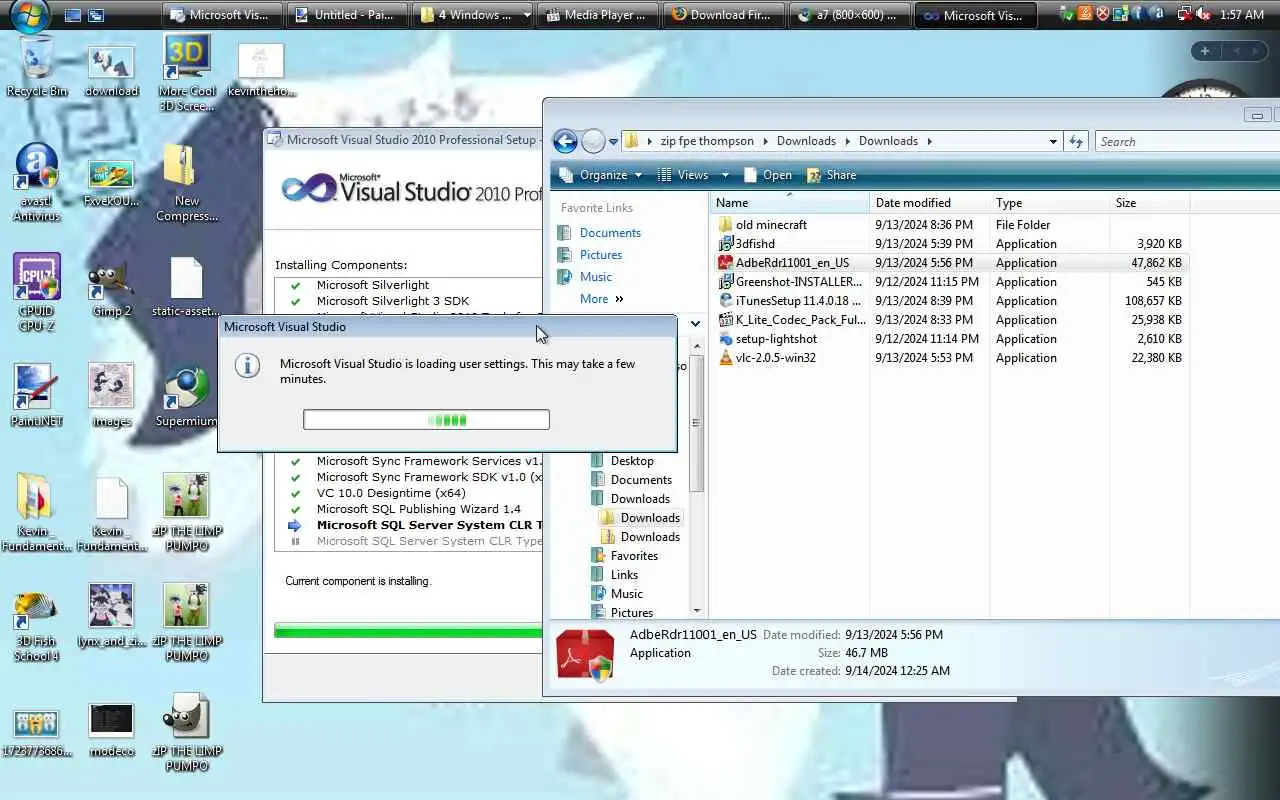The width and height of the screenshot is (1280, 800).
Task: Click the Show Desktop quick launch icon
Action: tap(72, 15)
